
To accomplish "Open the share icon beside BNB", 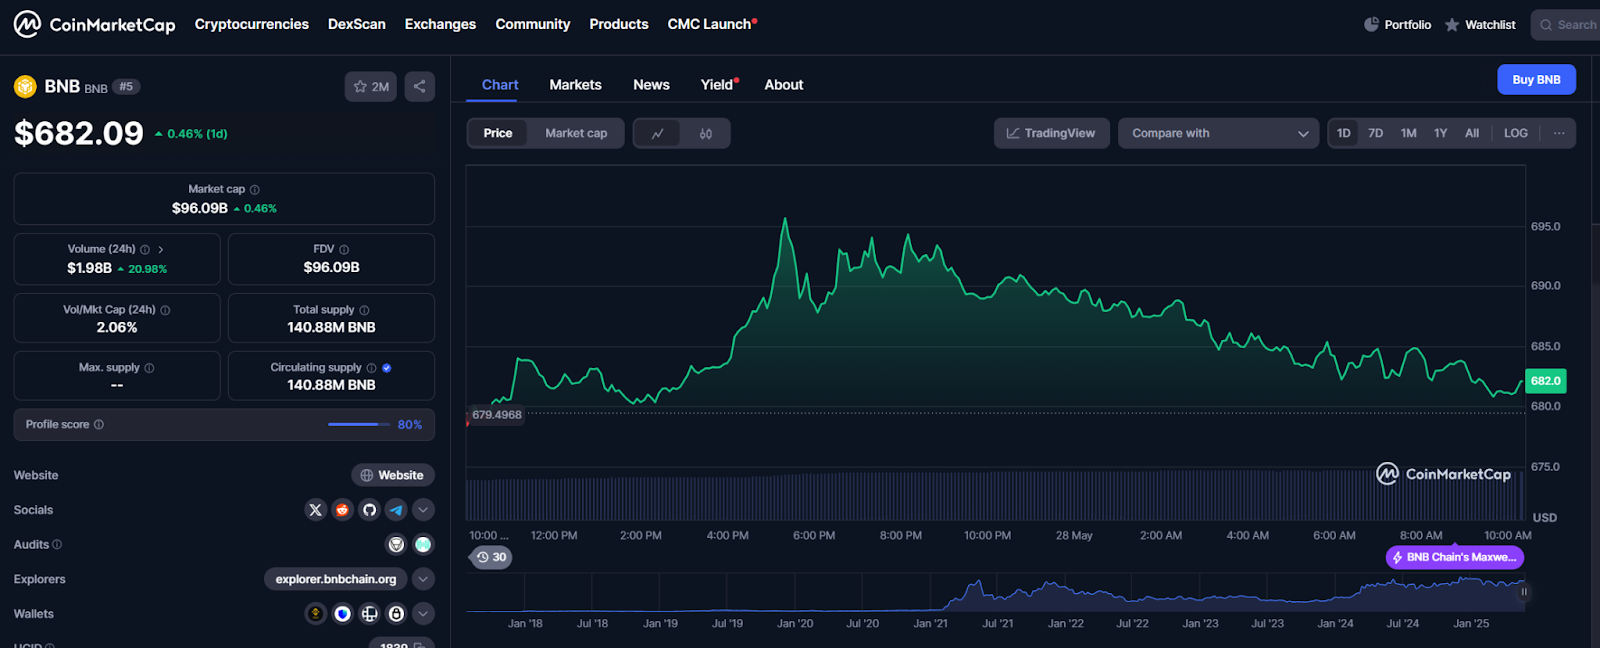I will coord(420,87).
